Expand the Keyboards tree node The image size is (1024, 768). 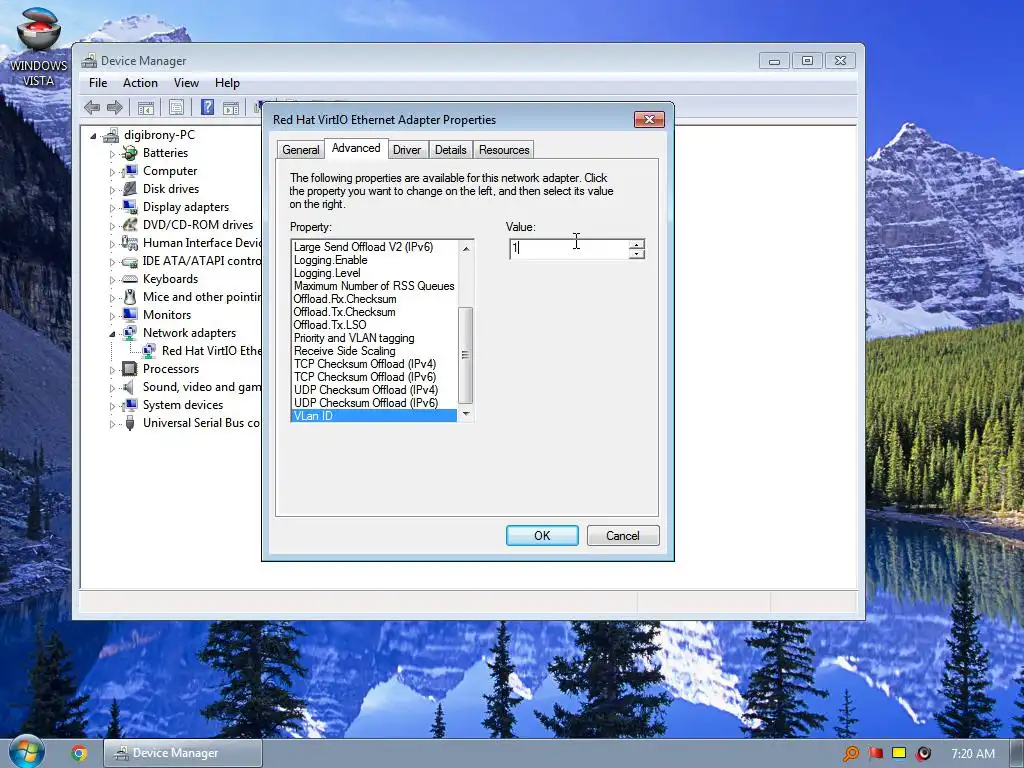click(x=112, y=280)
